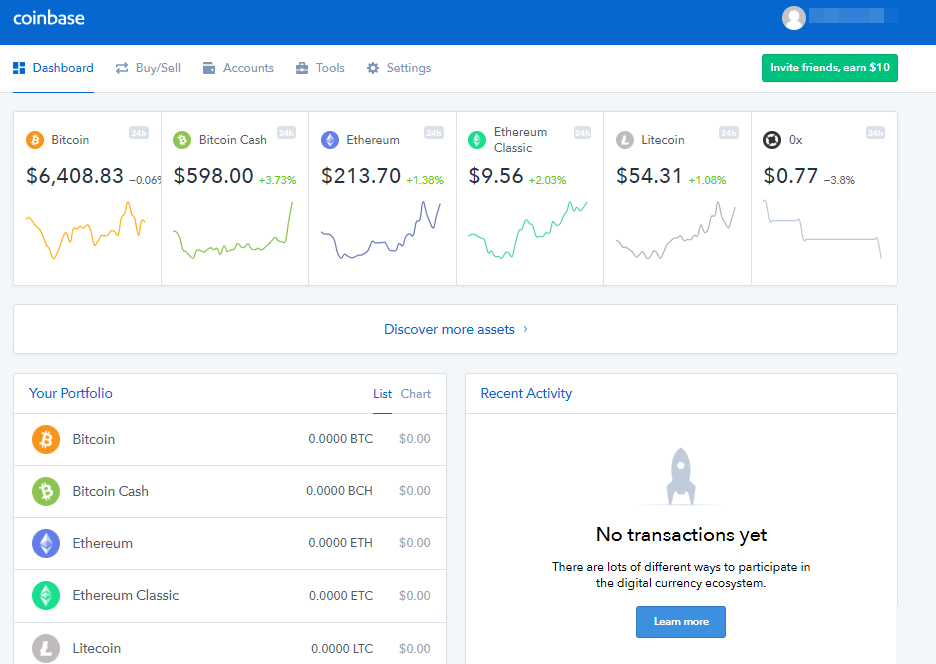The height and width of the screenshot is (664, 936).
Task: Click the Ethereum icon in portfolio list
Action: tap(46, 543)
